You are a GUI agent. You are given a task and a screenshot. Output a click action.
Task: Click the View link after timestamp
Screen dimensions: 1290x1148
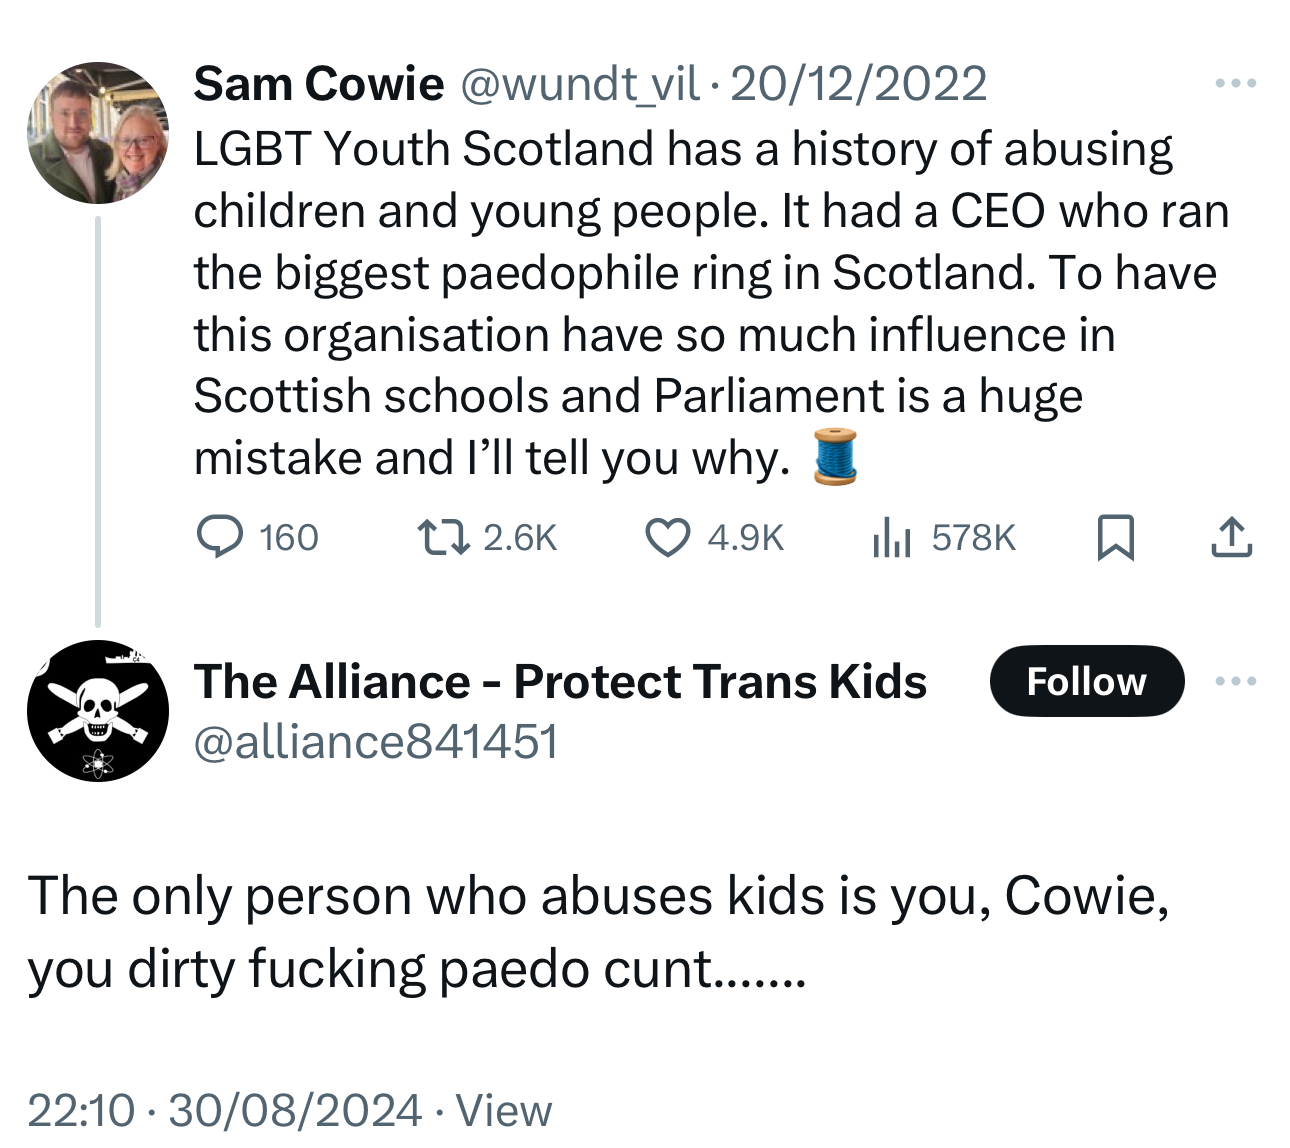[x=503, y=1110]
